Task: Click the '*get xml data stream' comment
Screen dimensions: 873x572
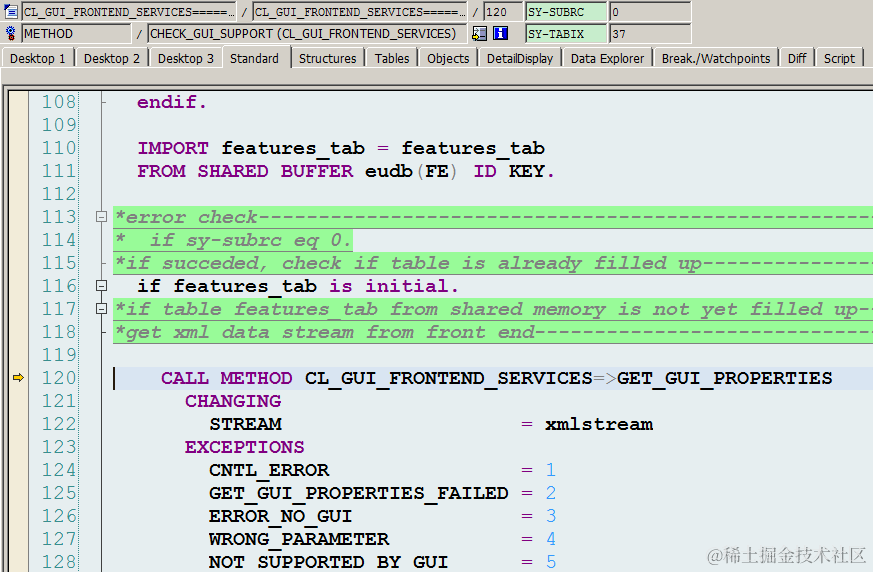Action: (x=493, y=332)
